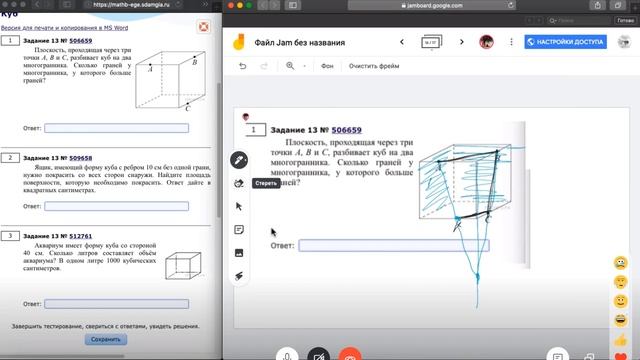The width and height of the screenshot is (640, 360).
Task: Open the Jamboard more options menu
Action: (511, 42)
